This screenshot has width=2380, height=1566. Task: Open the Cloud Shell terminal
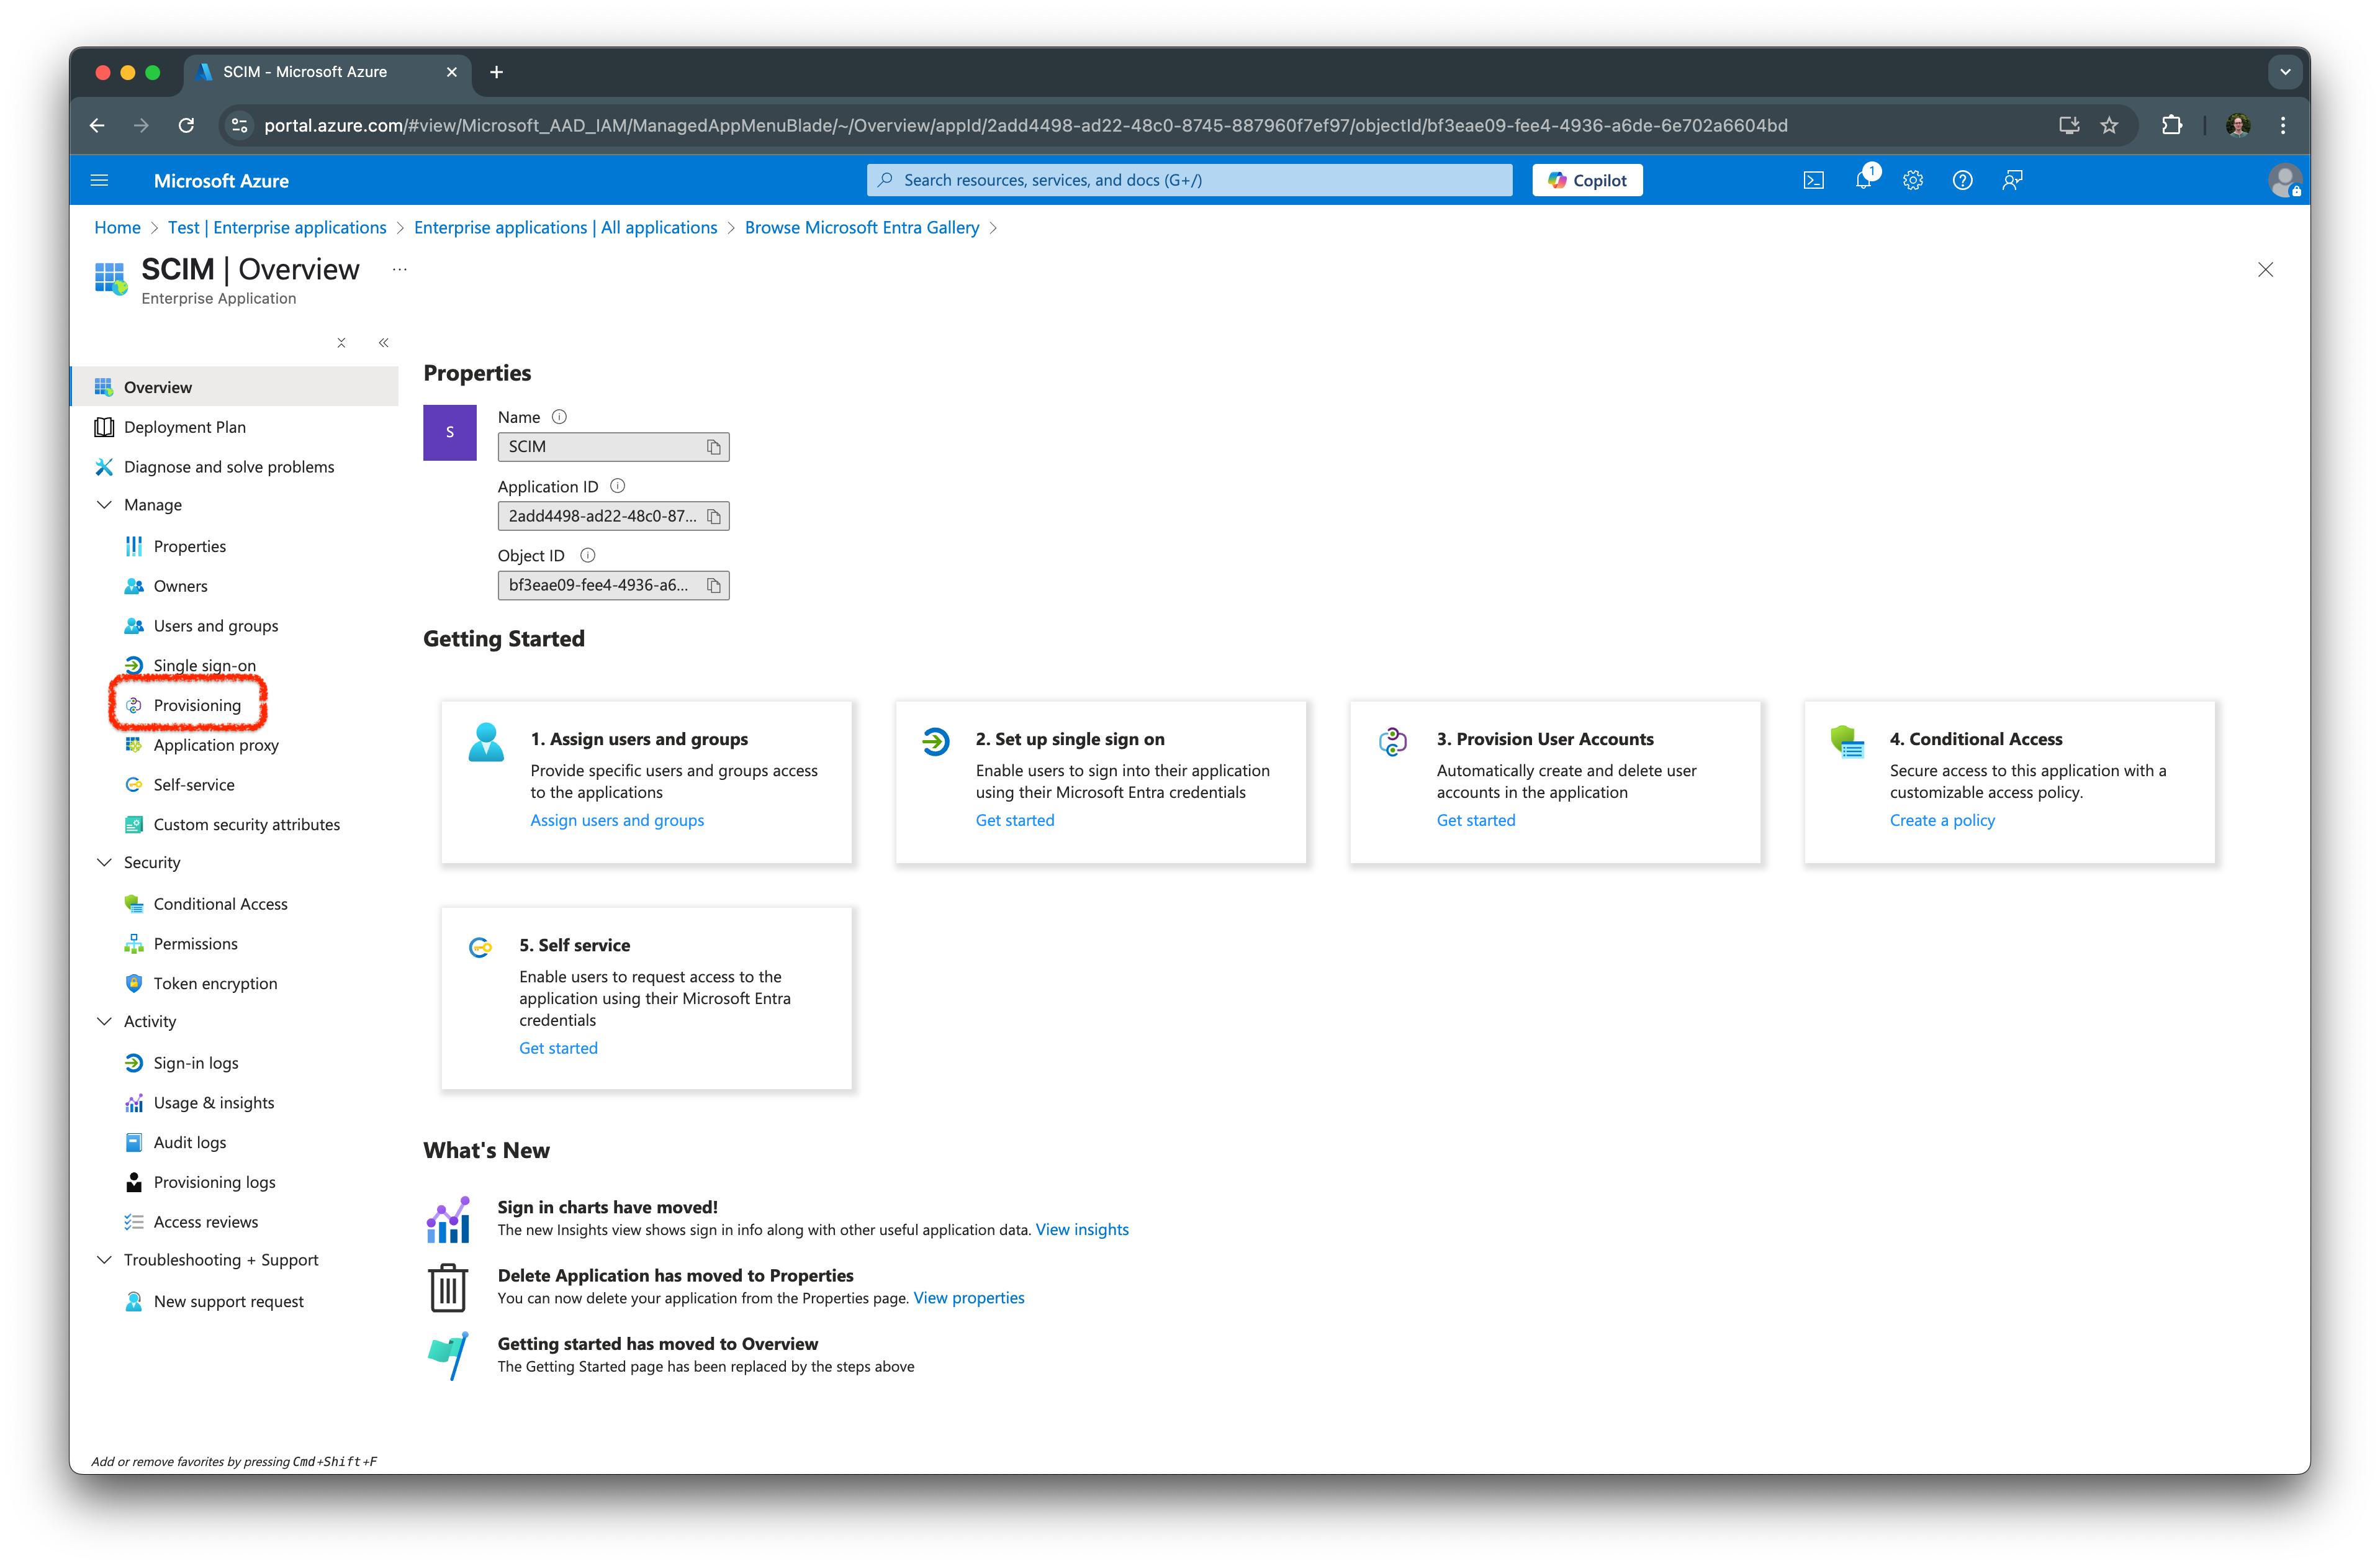pos(1813,180)
